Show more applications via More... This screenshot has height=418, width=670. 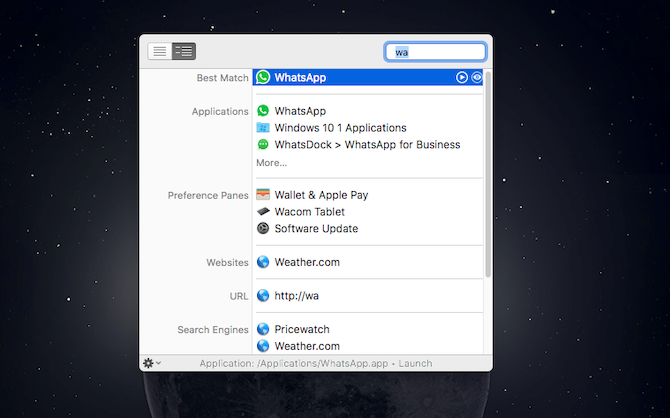(271, 163)
